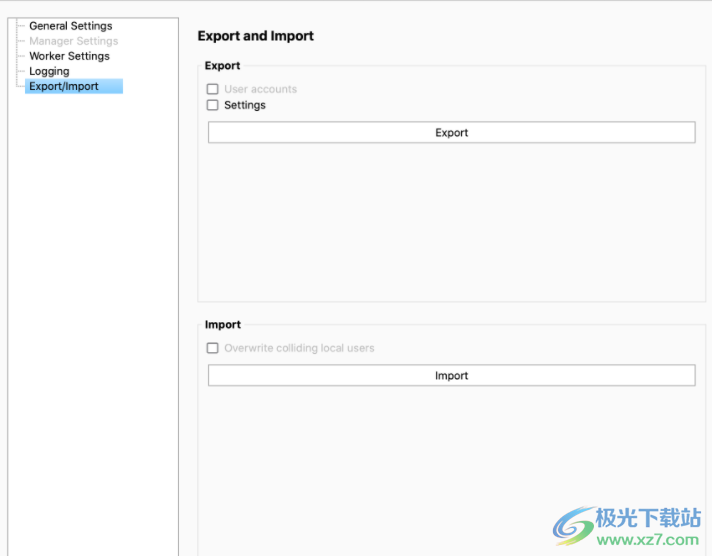Click empty space inside the Export group box

[x=450, y=220]
